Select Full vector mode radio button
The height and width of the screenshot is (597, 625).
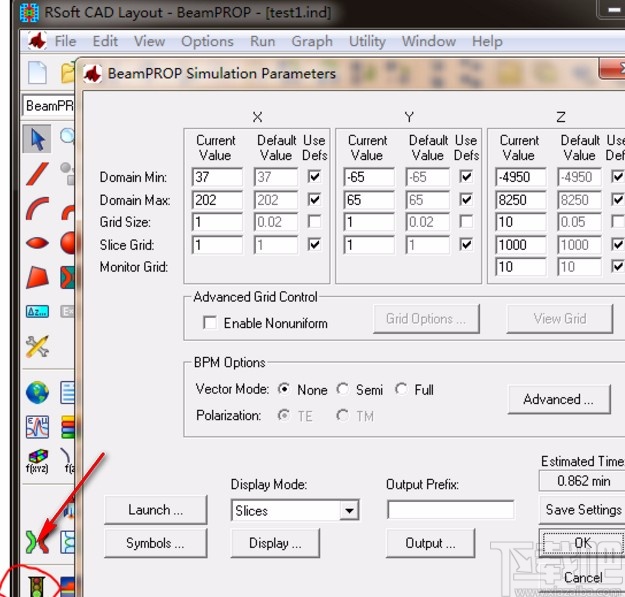(401, 389)
